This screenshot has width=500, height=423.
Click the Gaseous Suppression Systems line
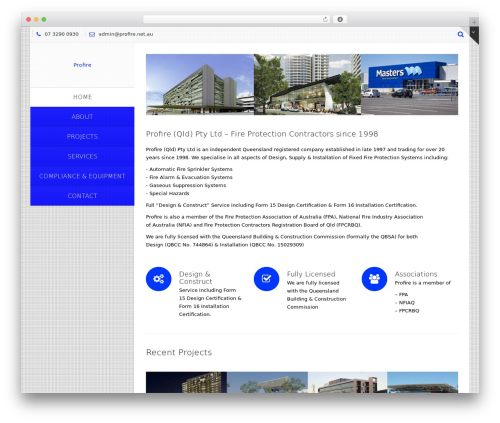click(186, 185)
